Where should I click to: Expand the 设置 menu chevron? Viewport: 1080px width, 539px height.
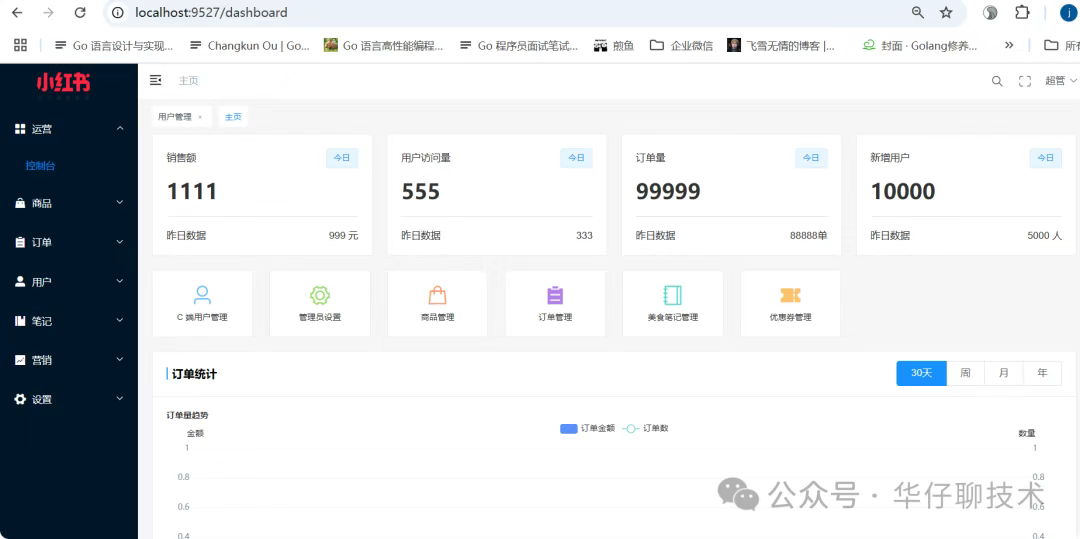click(x=120, y=399)
